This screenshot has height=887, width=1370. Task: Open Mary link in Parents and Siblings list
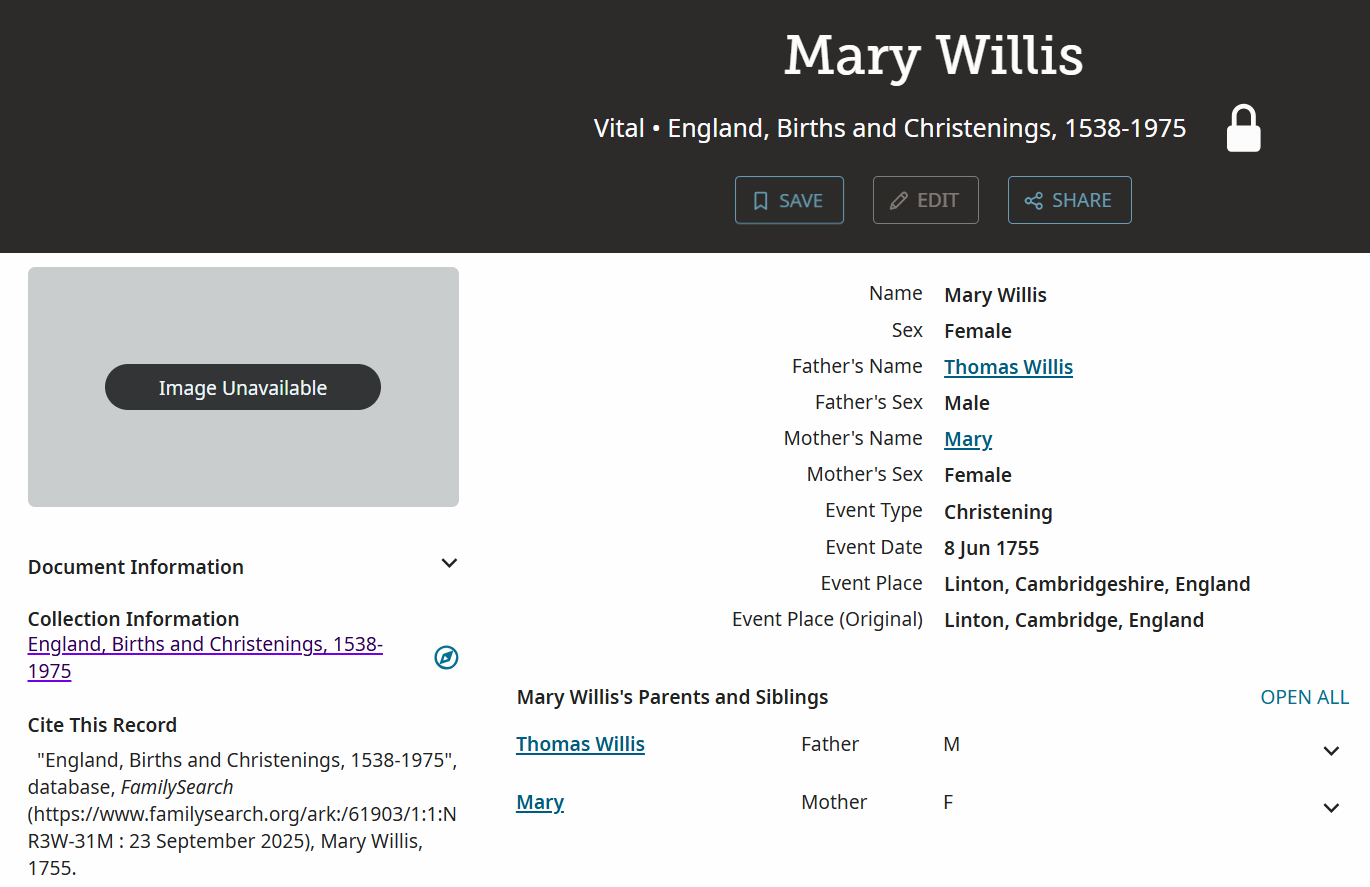540,802
